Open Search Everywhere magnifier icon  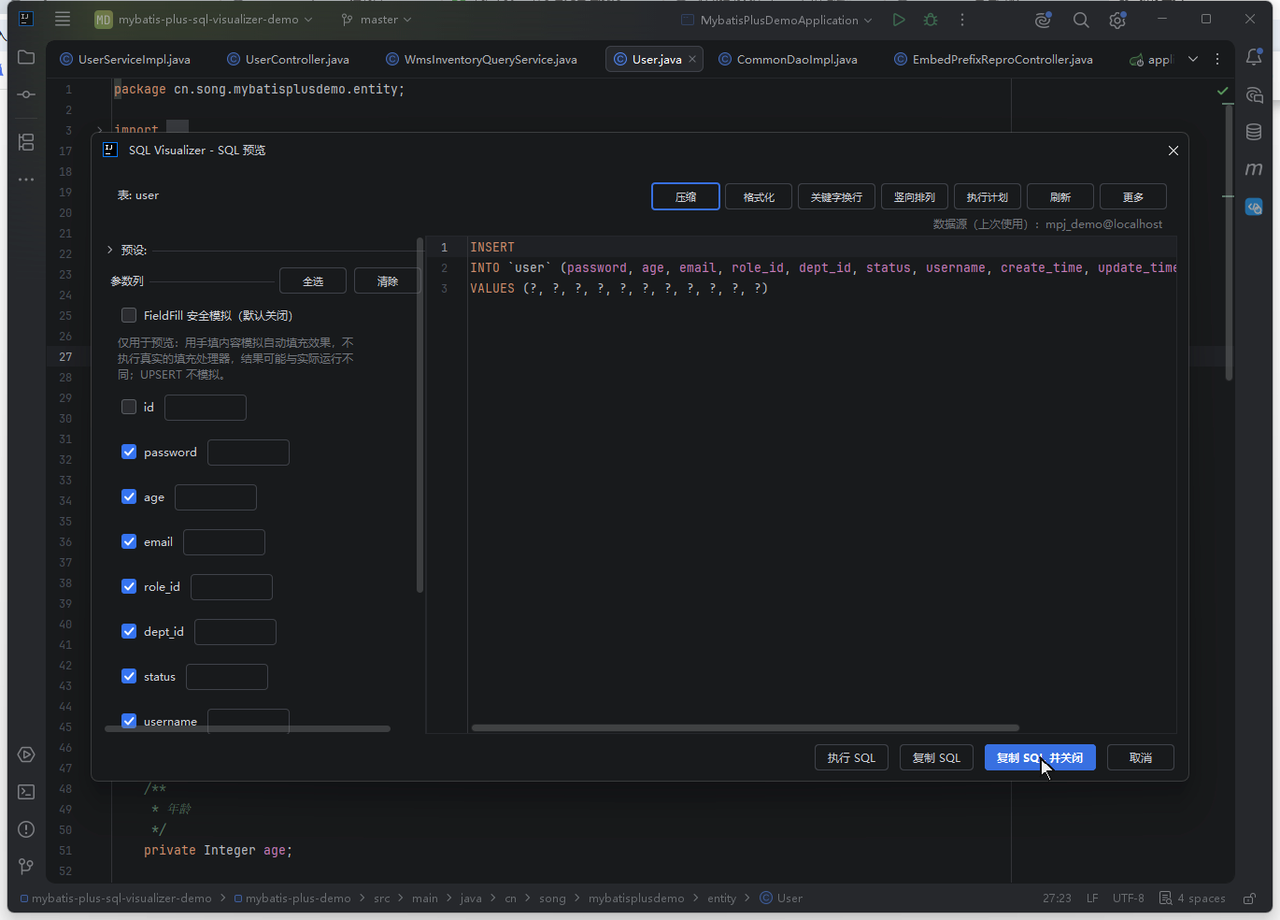pos(1081,20)
